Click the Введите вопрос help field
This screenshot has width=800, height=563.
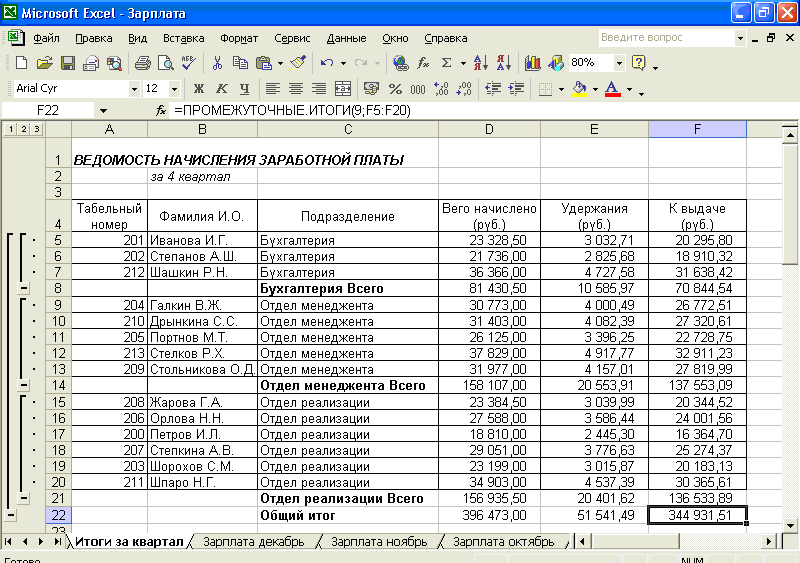[666, 38]
